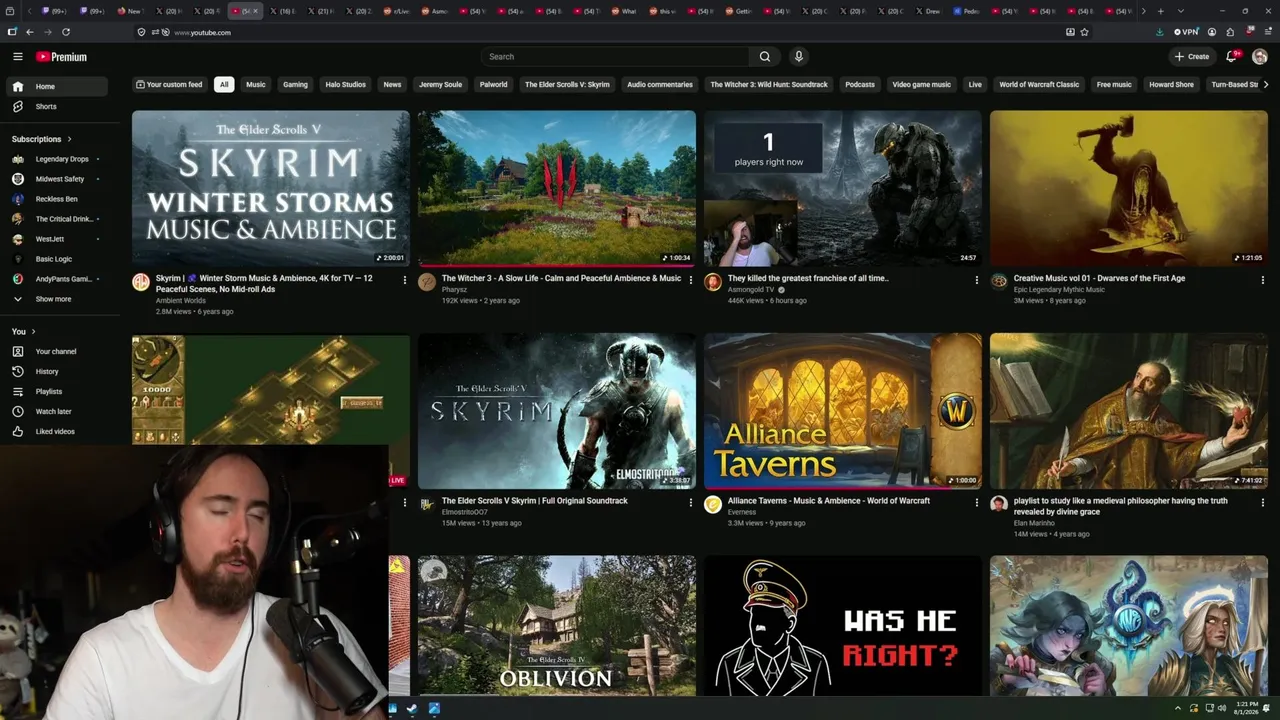Open Your custom feed chip

click(169, 85)
